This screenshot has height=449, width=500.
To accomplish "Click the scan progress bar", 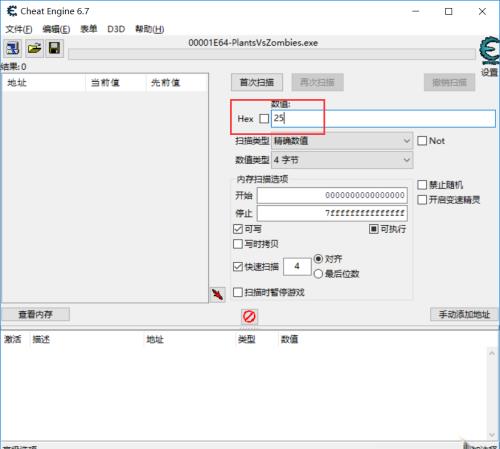I will coord(272,54).
